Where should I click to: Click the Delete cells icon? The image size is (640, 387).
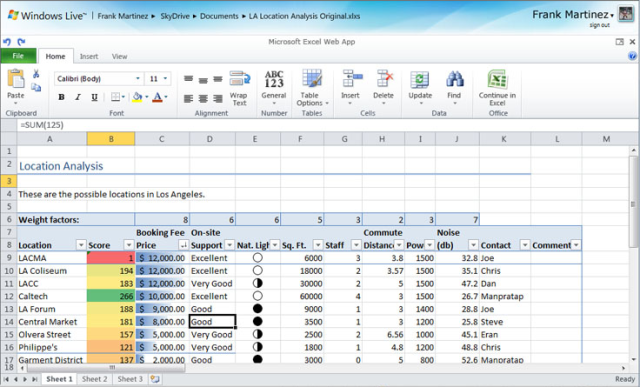[384, 78]
